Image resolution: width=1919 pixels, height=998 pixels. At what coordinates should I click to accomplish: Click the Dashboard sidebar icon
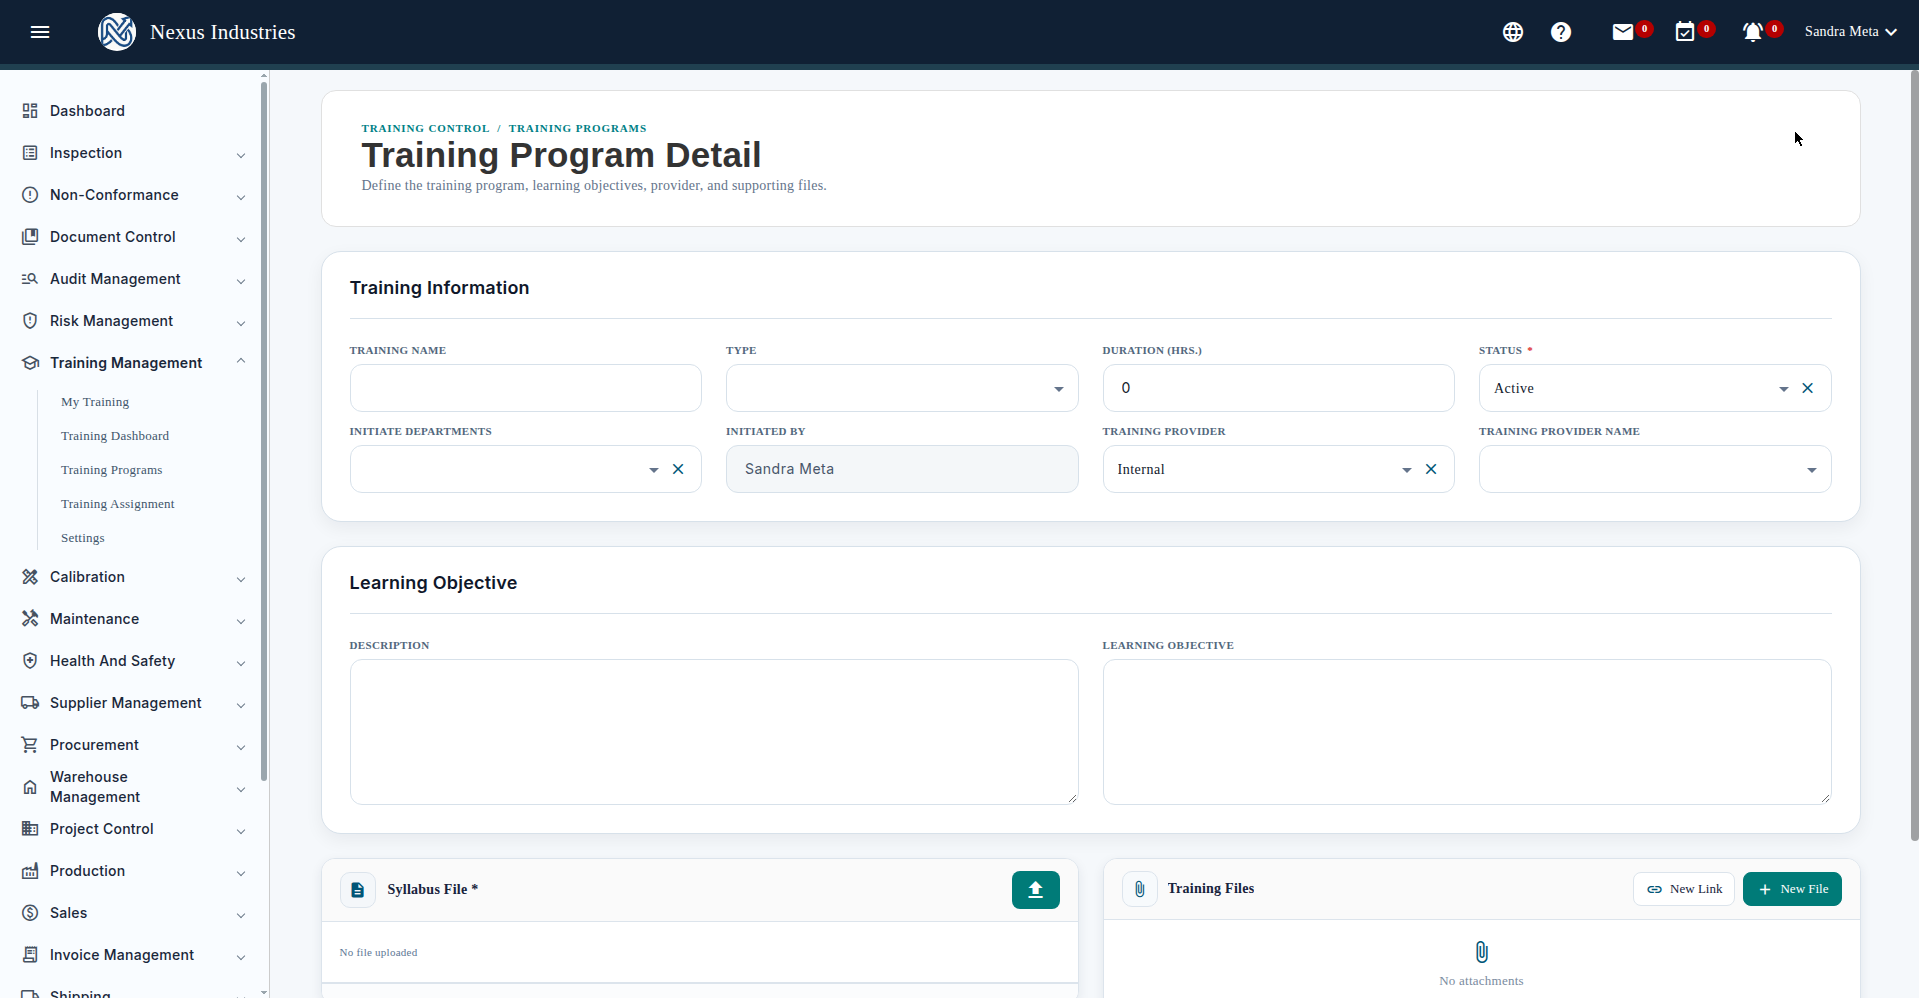click(x=30, y=111)
